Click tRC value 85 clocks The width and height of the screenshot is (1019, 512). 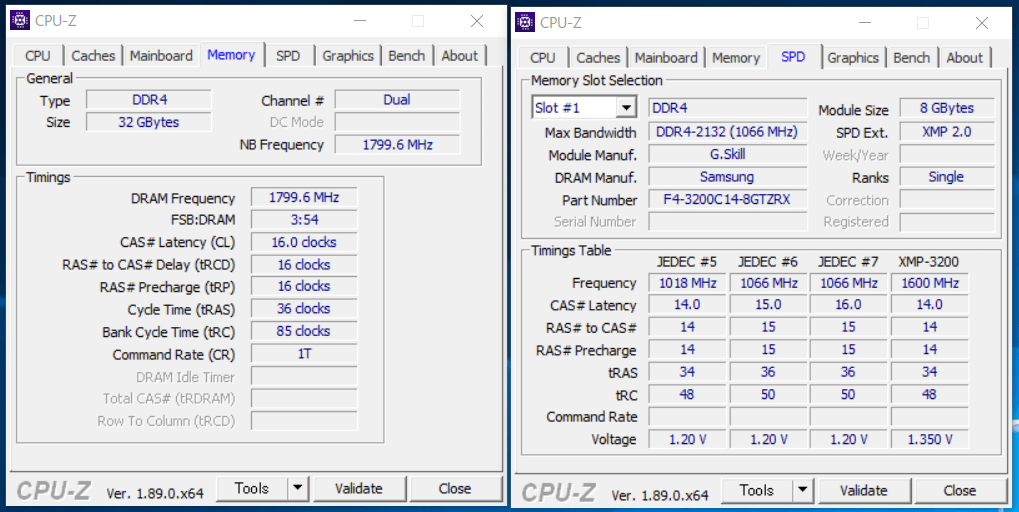(x=304, y=331)
